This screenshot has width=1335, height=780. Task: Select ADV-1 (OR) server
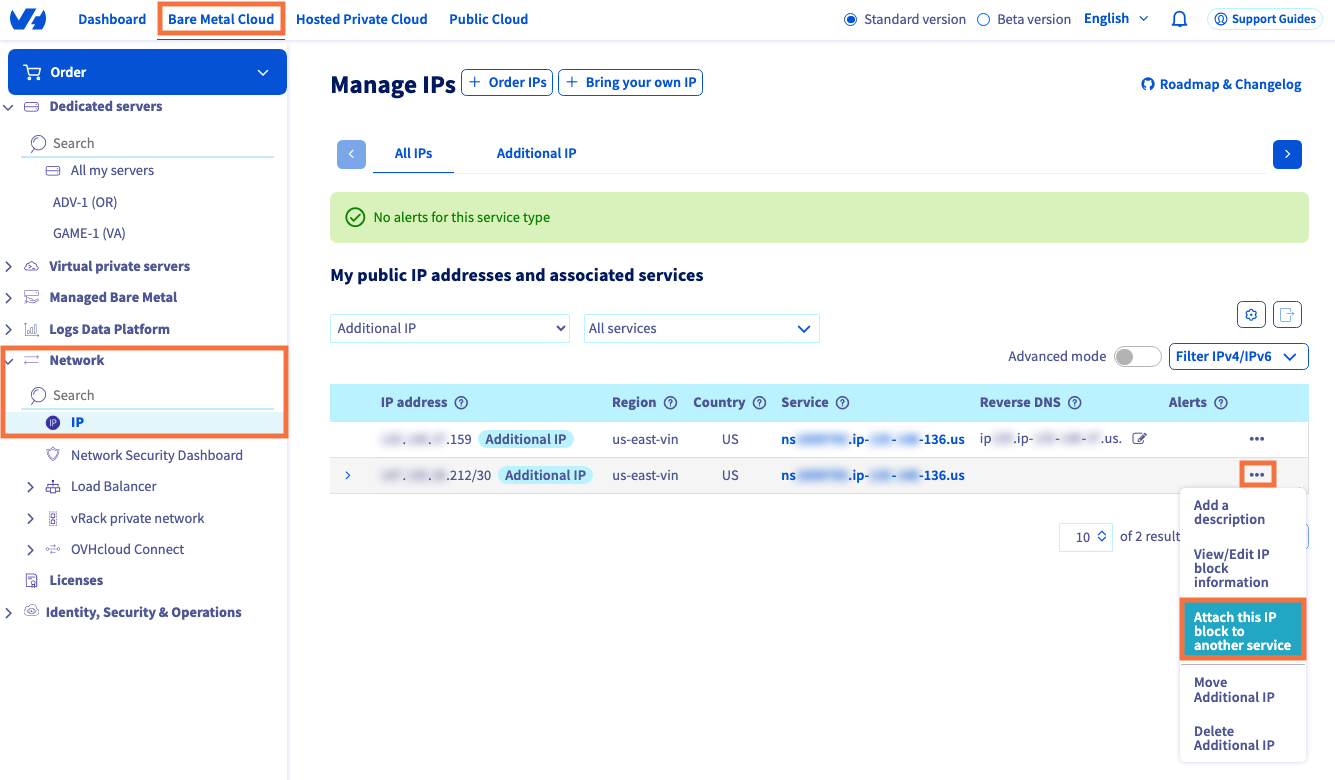pos(85,203)
